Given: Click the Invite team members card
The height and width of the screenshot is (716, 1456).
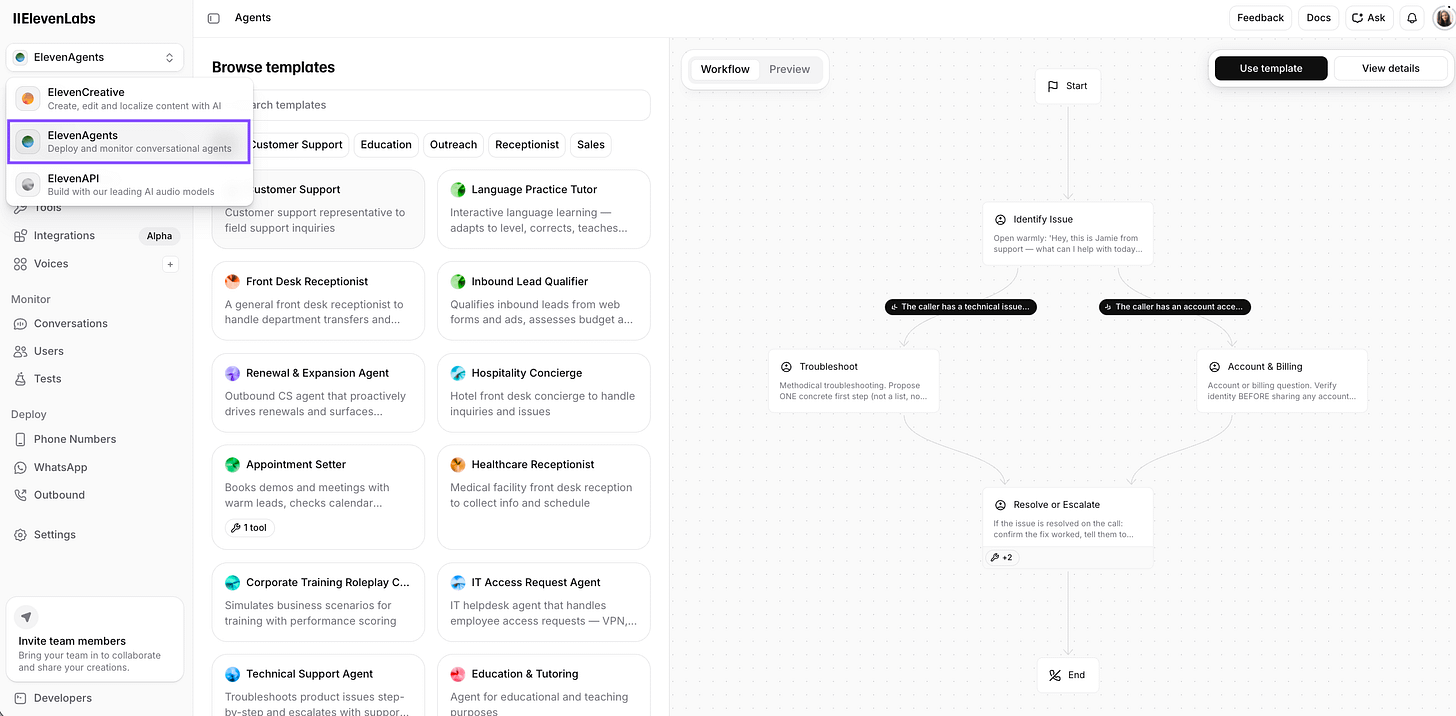Looking at the screenshot, I should [95, 639].
